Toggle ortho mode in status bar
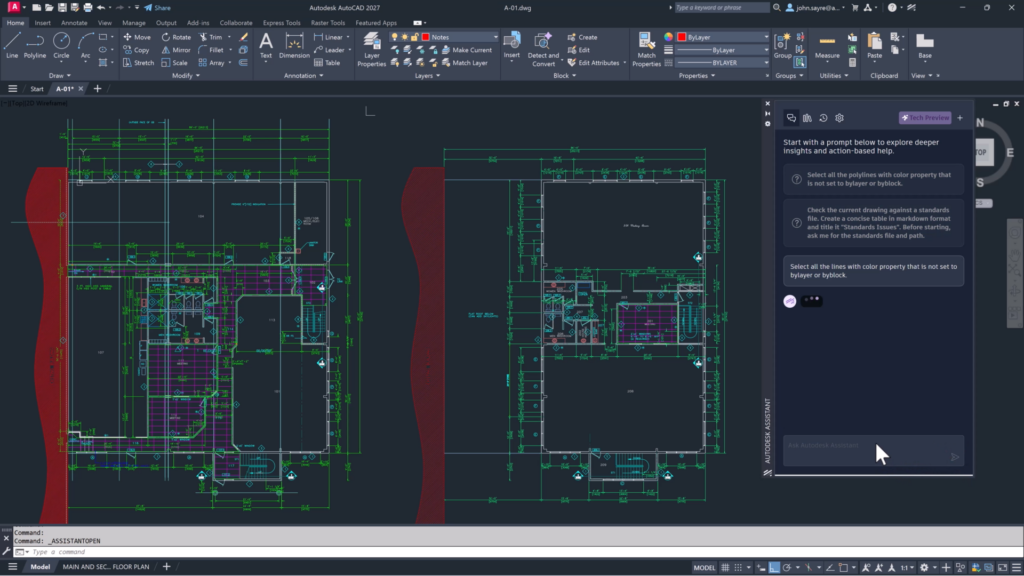Screen dimensions: 1024x576 tap(774, 568)
